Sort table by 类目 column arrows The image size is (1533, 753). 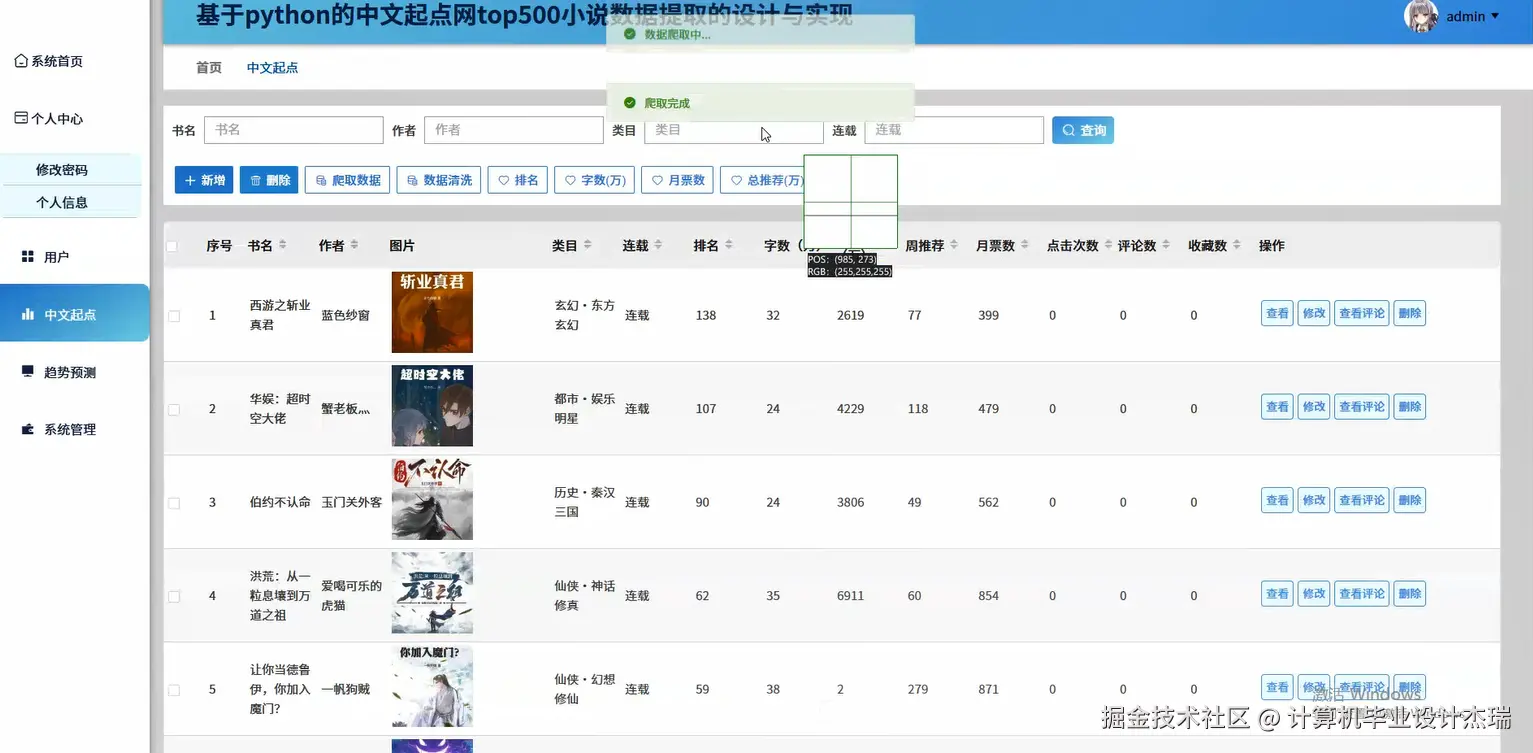click(587, 245)
